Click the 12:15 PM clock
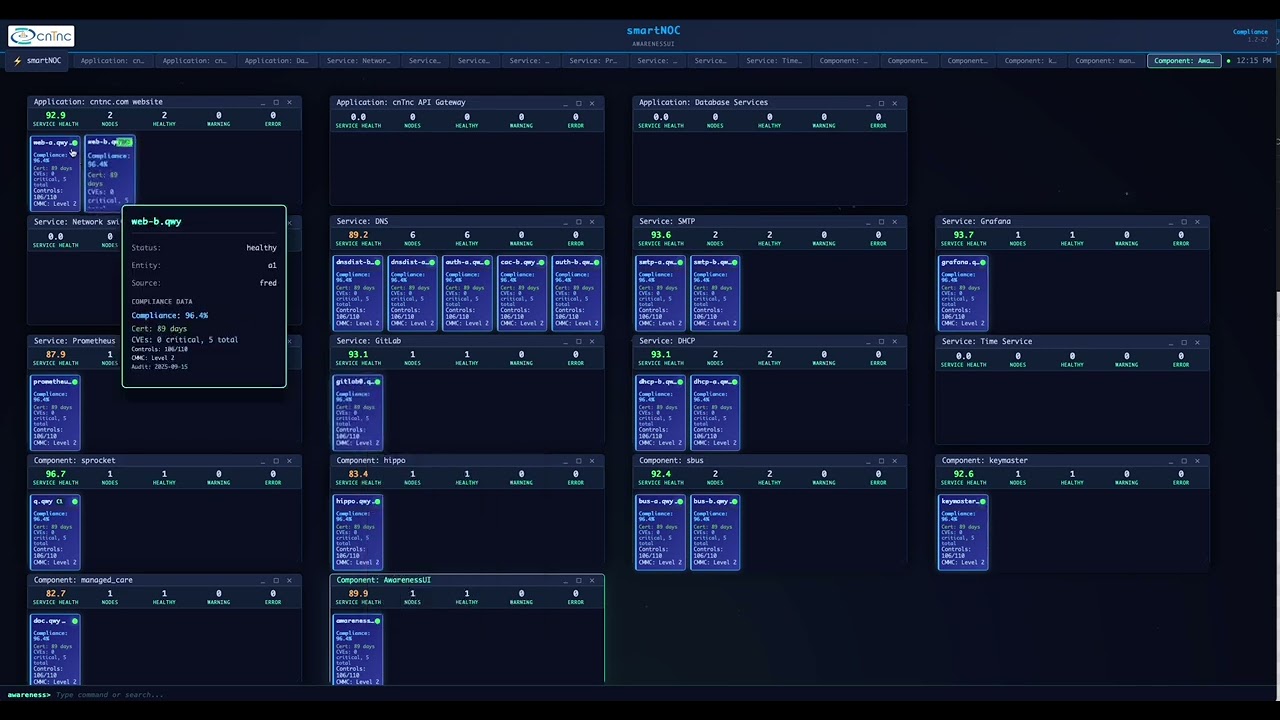This screenshot has width=1280, height=720. (x=1254, y=61)
